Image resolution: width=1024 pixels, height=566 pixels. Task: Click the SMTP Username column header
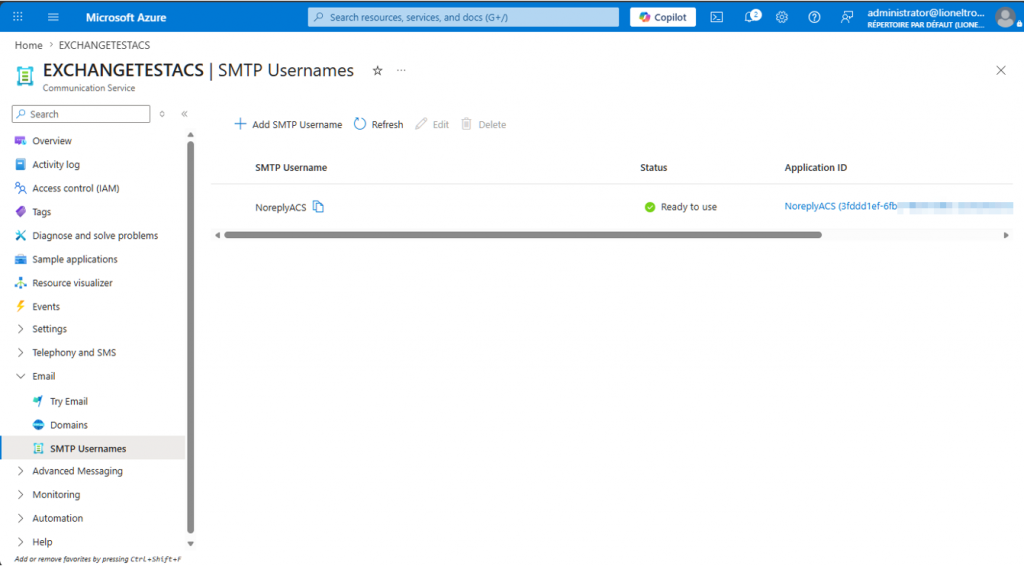291,168
